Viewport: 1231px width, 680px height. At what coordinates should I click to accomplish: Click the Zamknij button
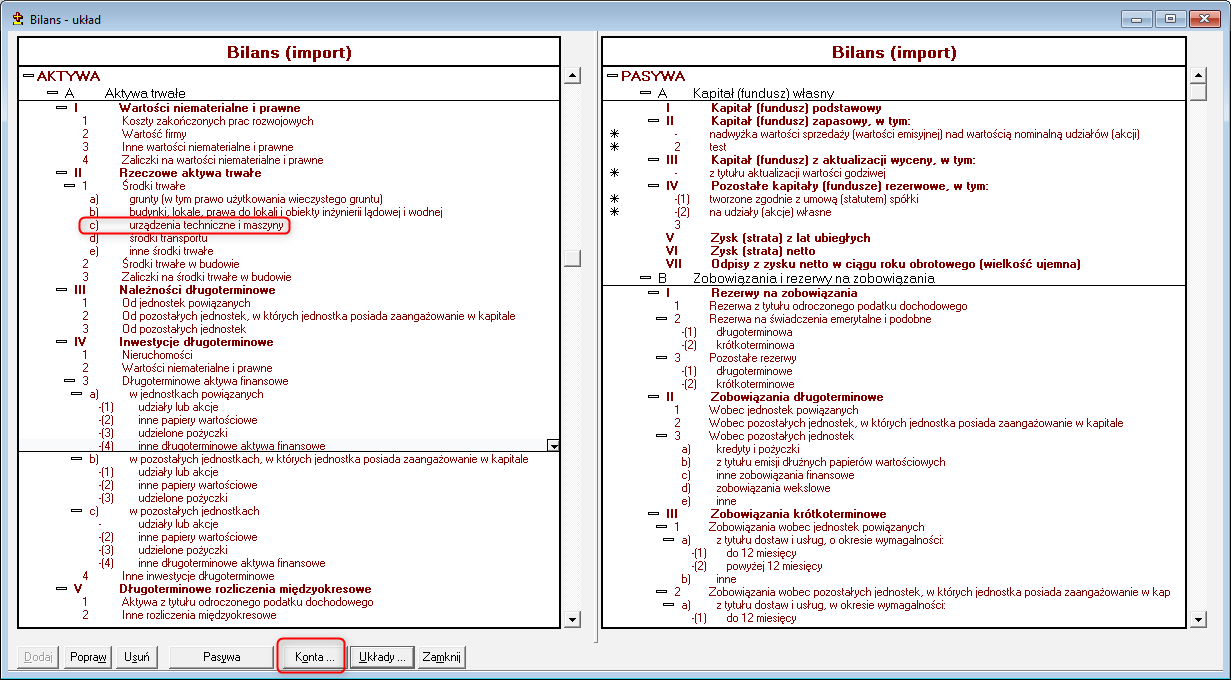point(441,657)
